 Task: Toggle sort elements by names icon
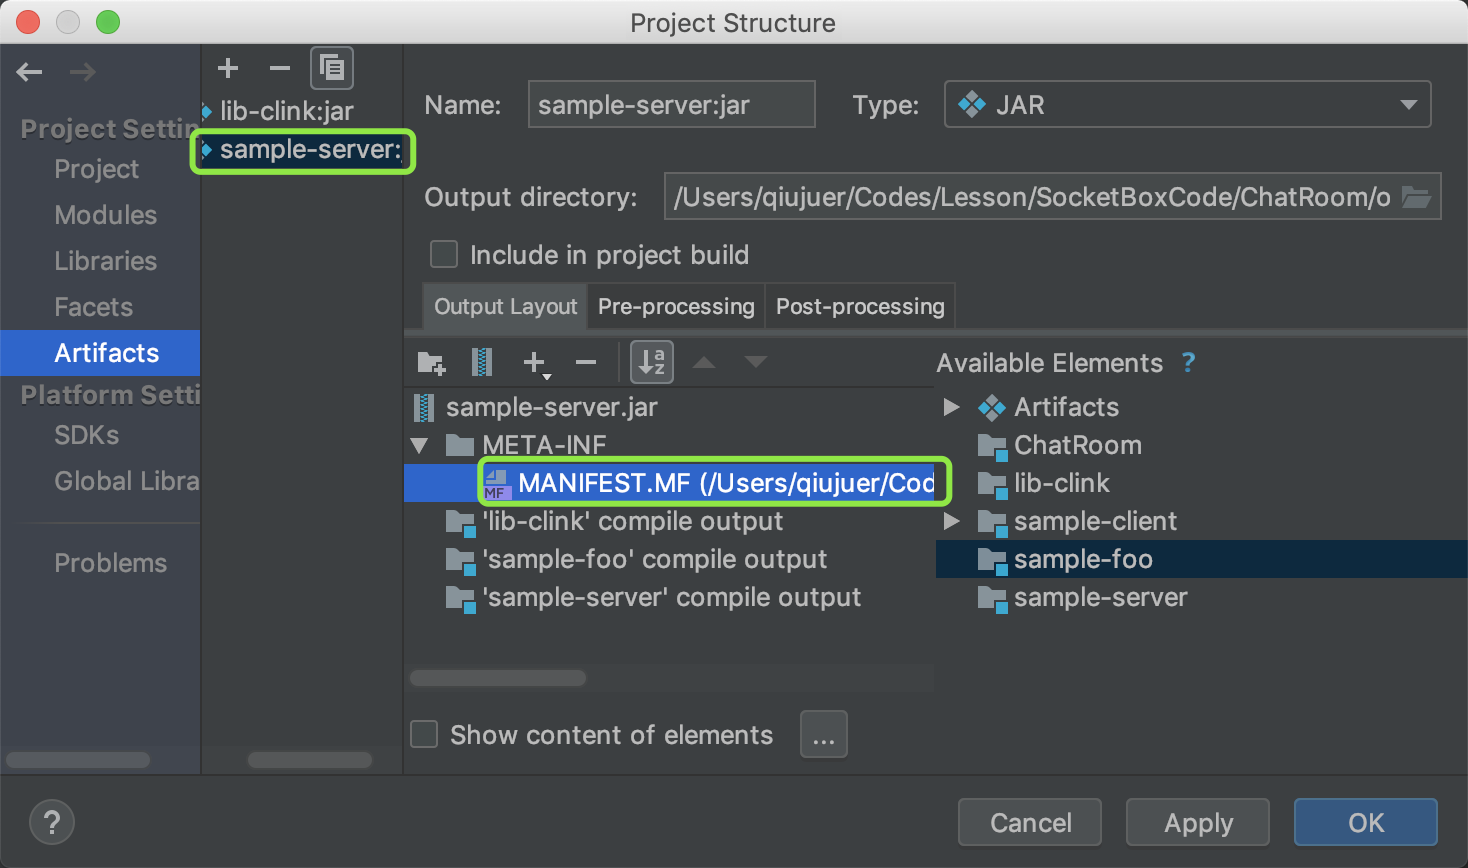652,362
